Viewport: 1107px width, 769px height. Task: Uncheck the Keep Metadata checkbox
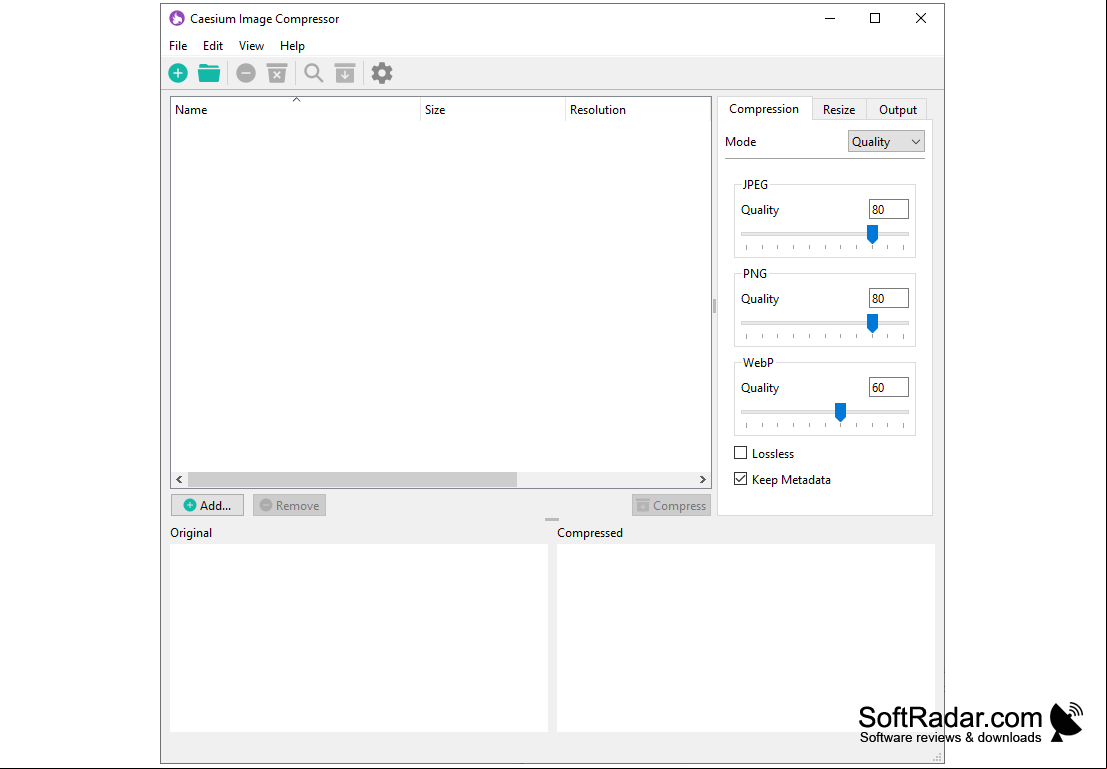[741, 479]
